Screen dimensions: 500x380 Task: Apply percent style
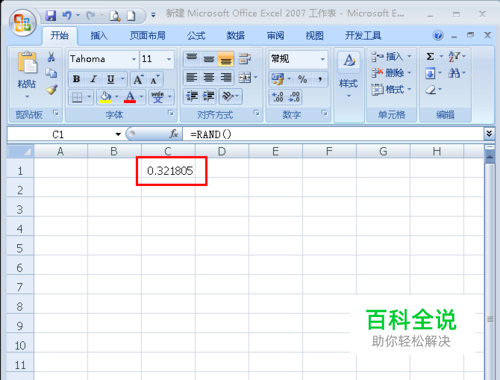click(302, 79)
